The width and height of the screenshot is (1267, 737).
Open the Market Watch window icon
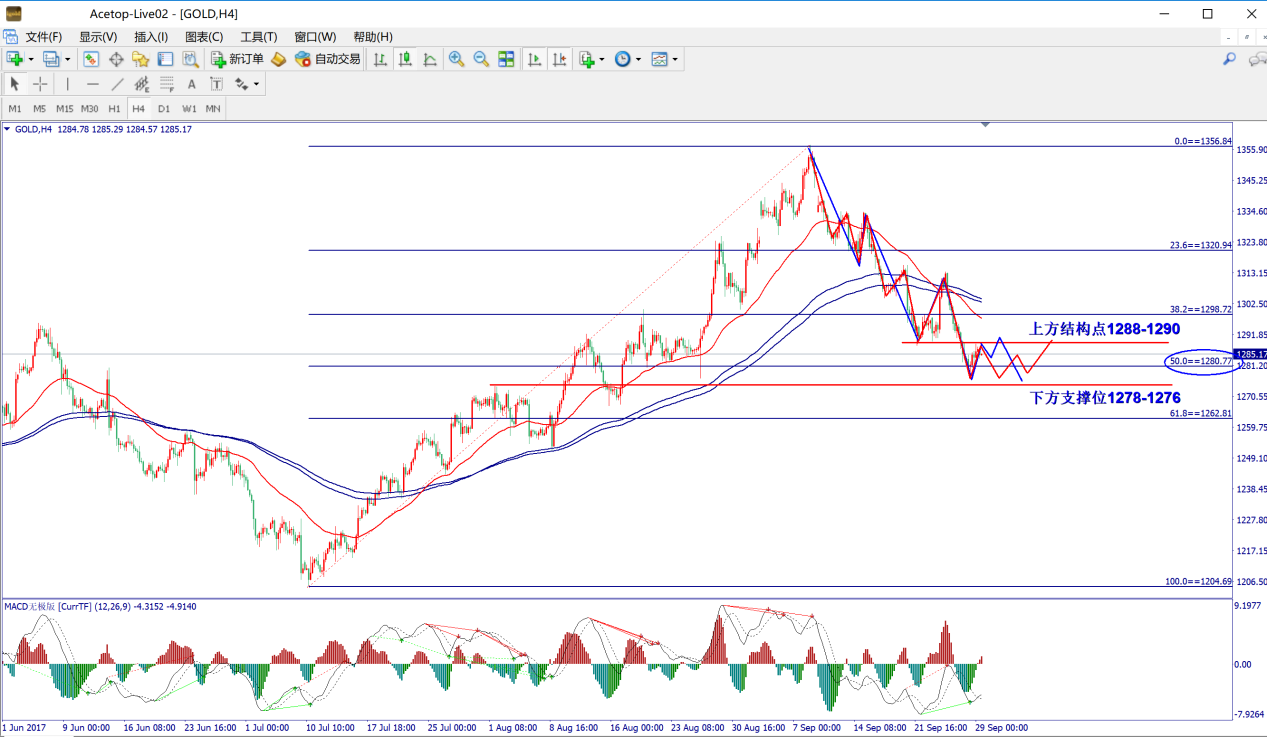pos(91,59)
